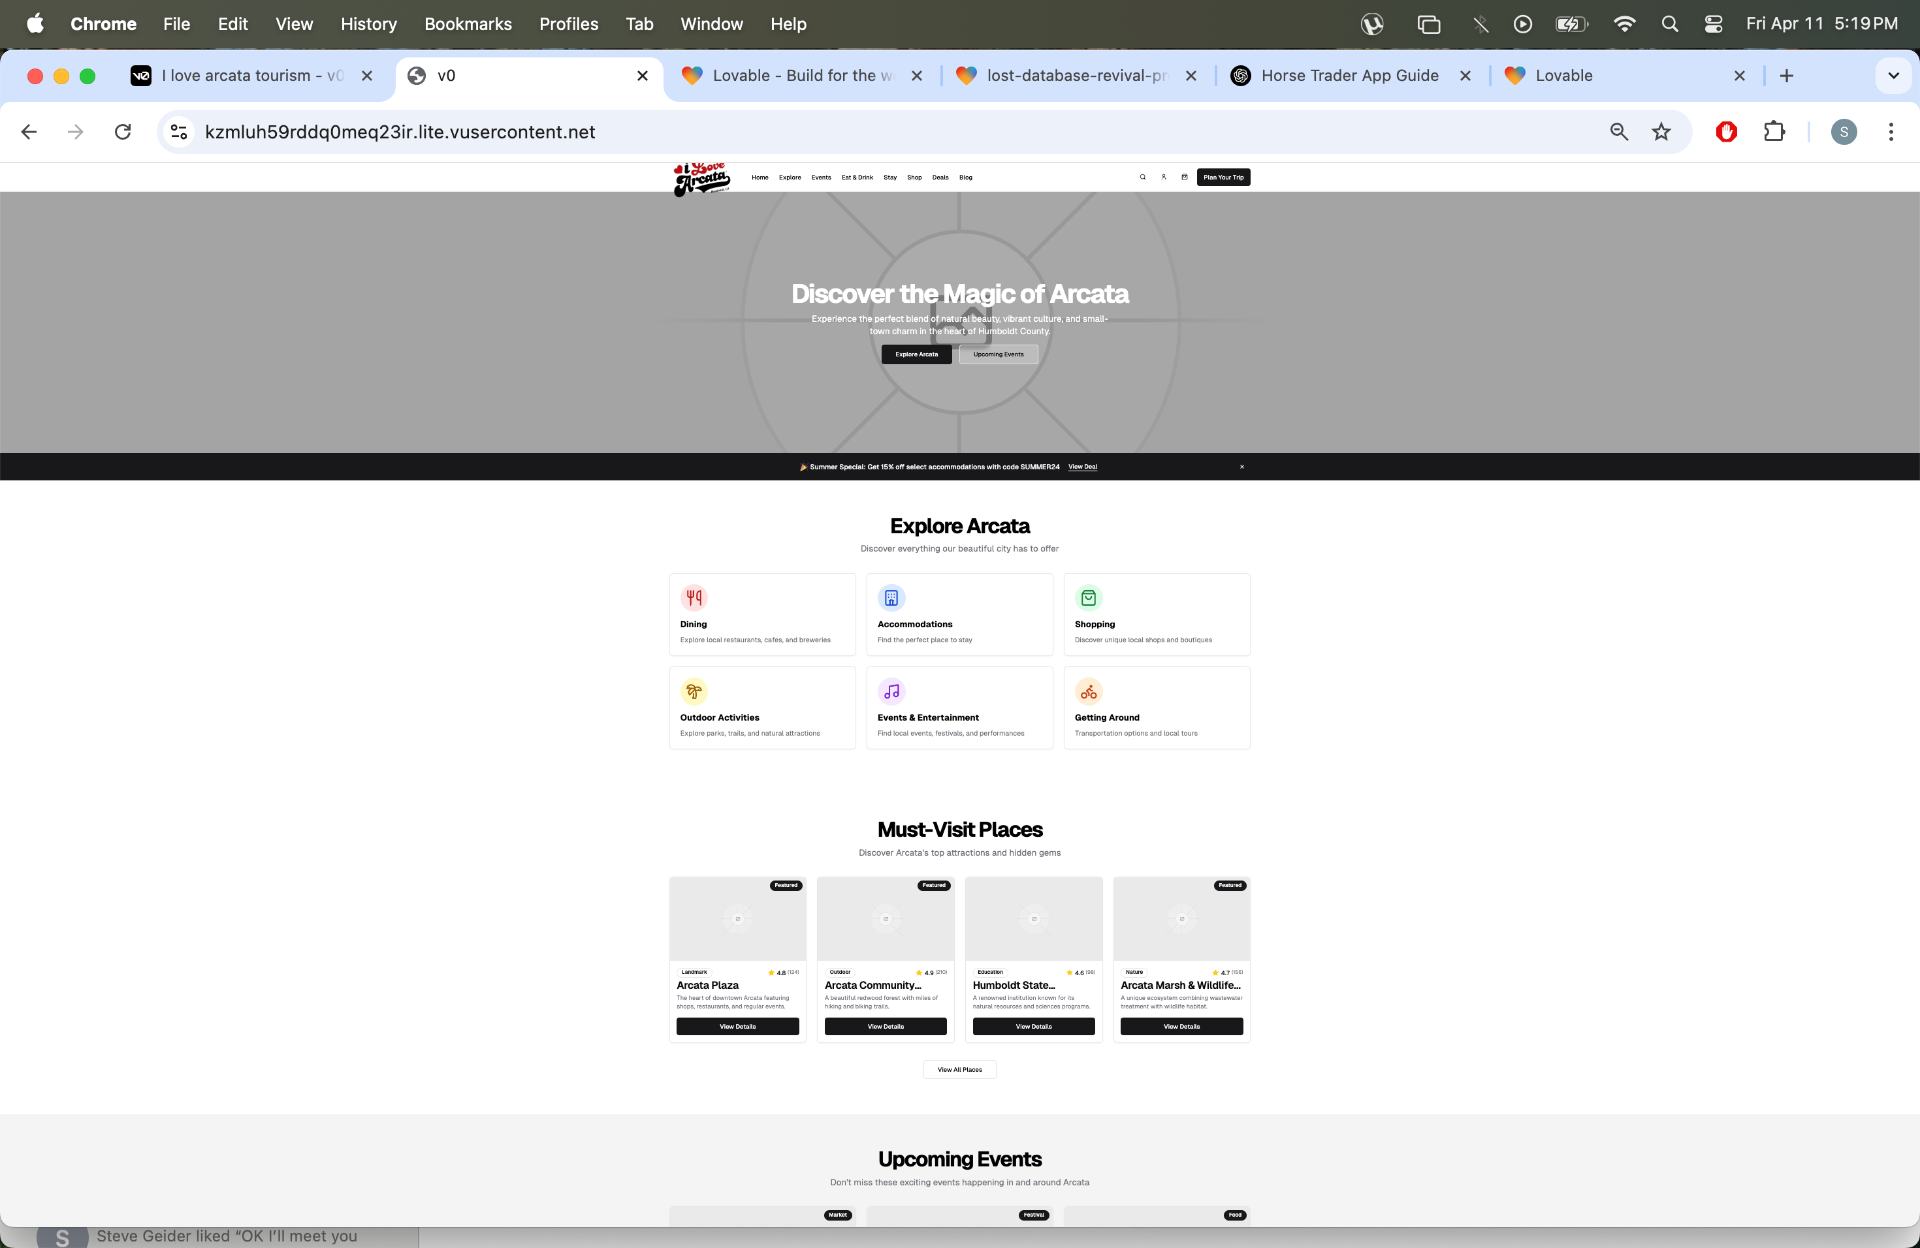This screenshot has width=1920, height=1248.
Task: Dismiss the Summer Special promo banner
Action: pos(1242,467)
